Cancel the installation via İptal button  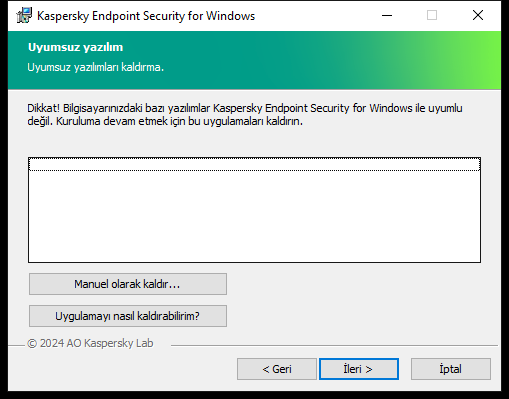[451, 369]
